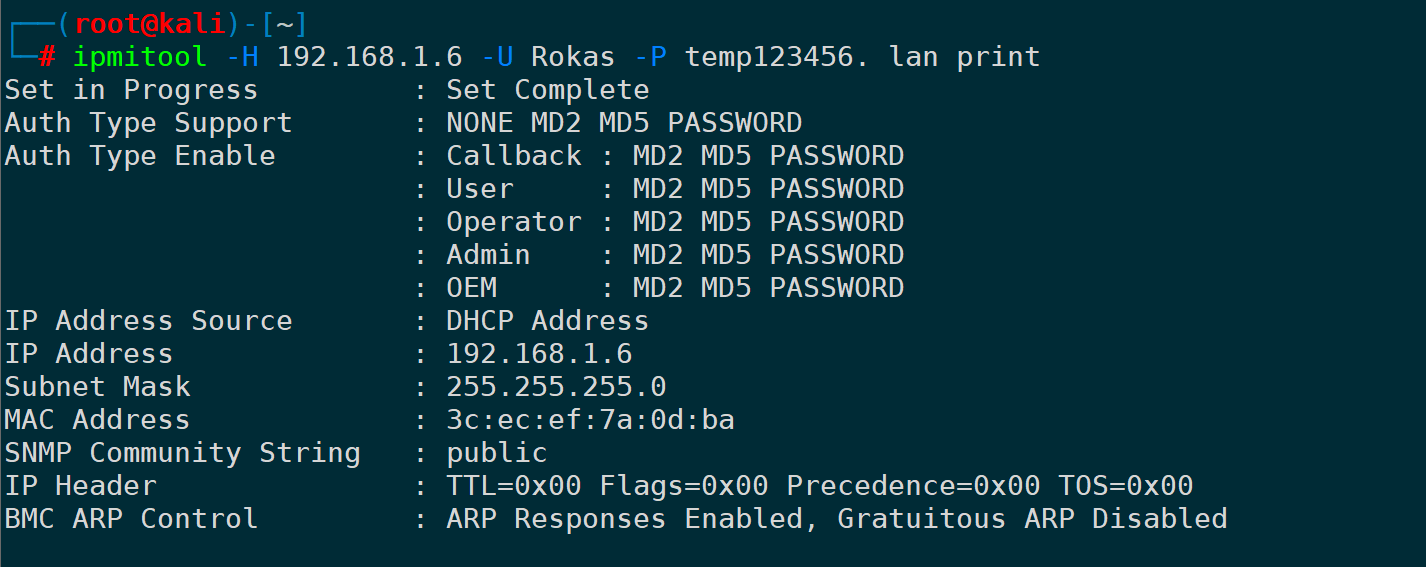Click the SNMP community string 'public'
The image size is (1426, 567).
[x=496, y=453]
